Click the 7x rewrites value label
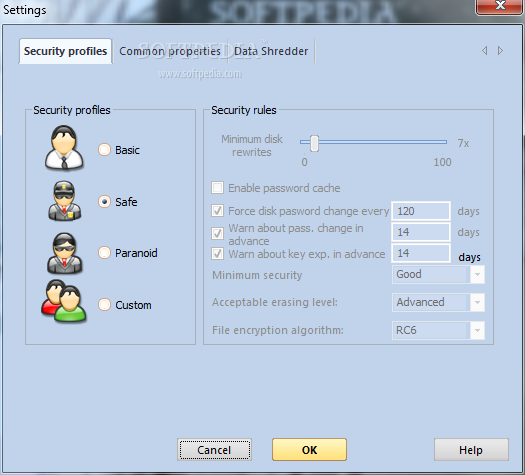The height and width of the screenshot is (475, 525). [463, 143]
